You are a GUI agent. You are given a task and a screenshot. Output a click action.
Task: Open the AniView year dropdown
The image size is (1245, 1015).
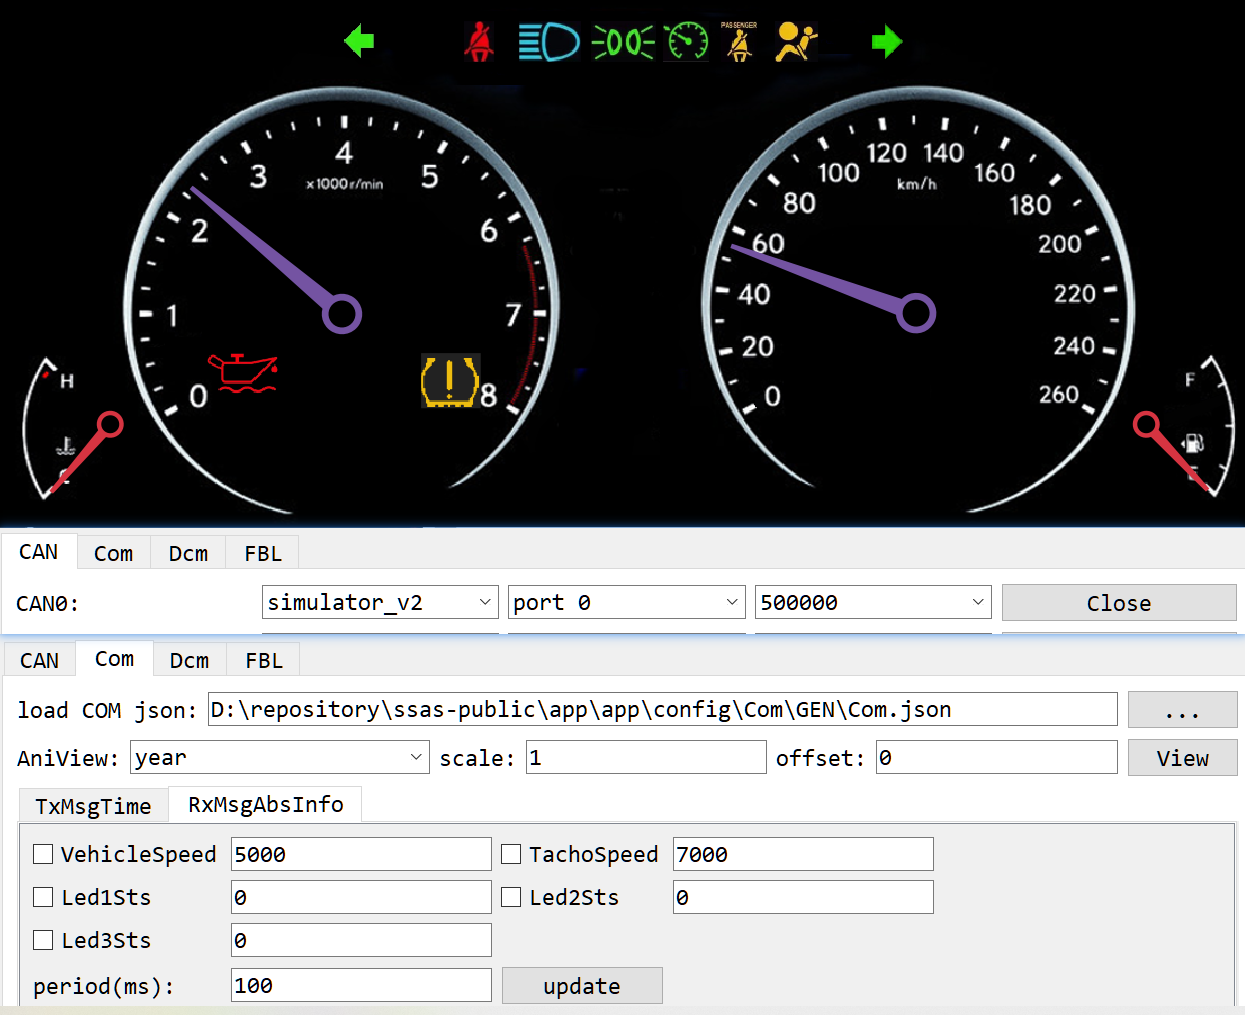point(280,757)
